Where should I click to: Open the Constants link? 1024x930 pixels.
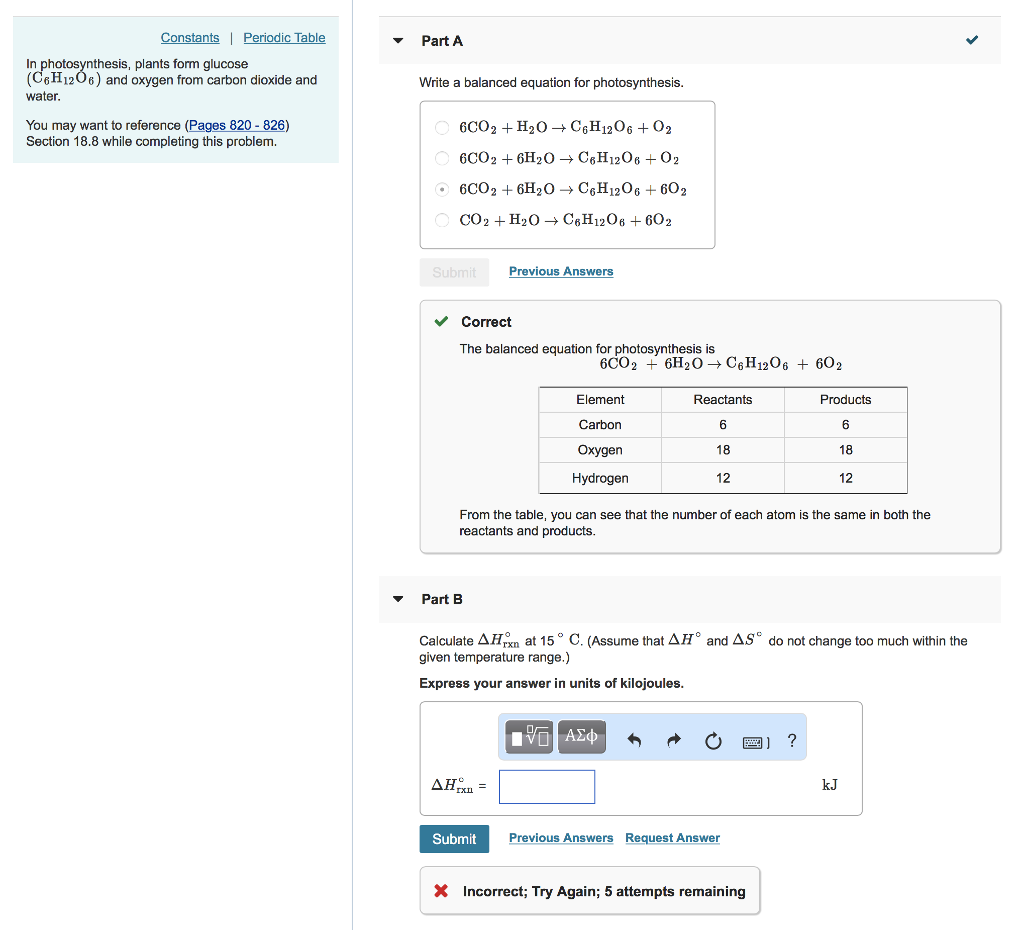(190, 38)
